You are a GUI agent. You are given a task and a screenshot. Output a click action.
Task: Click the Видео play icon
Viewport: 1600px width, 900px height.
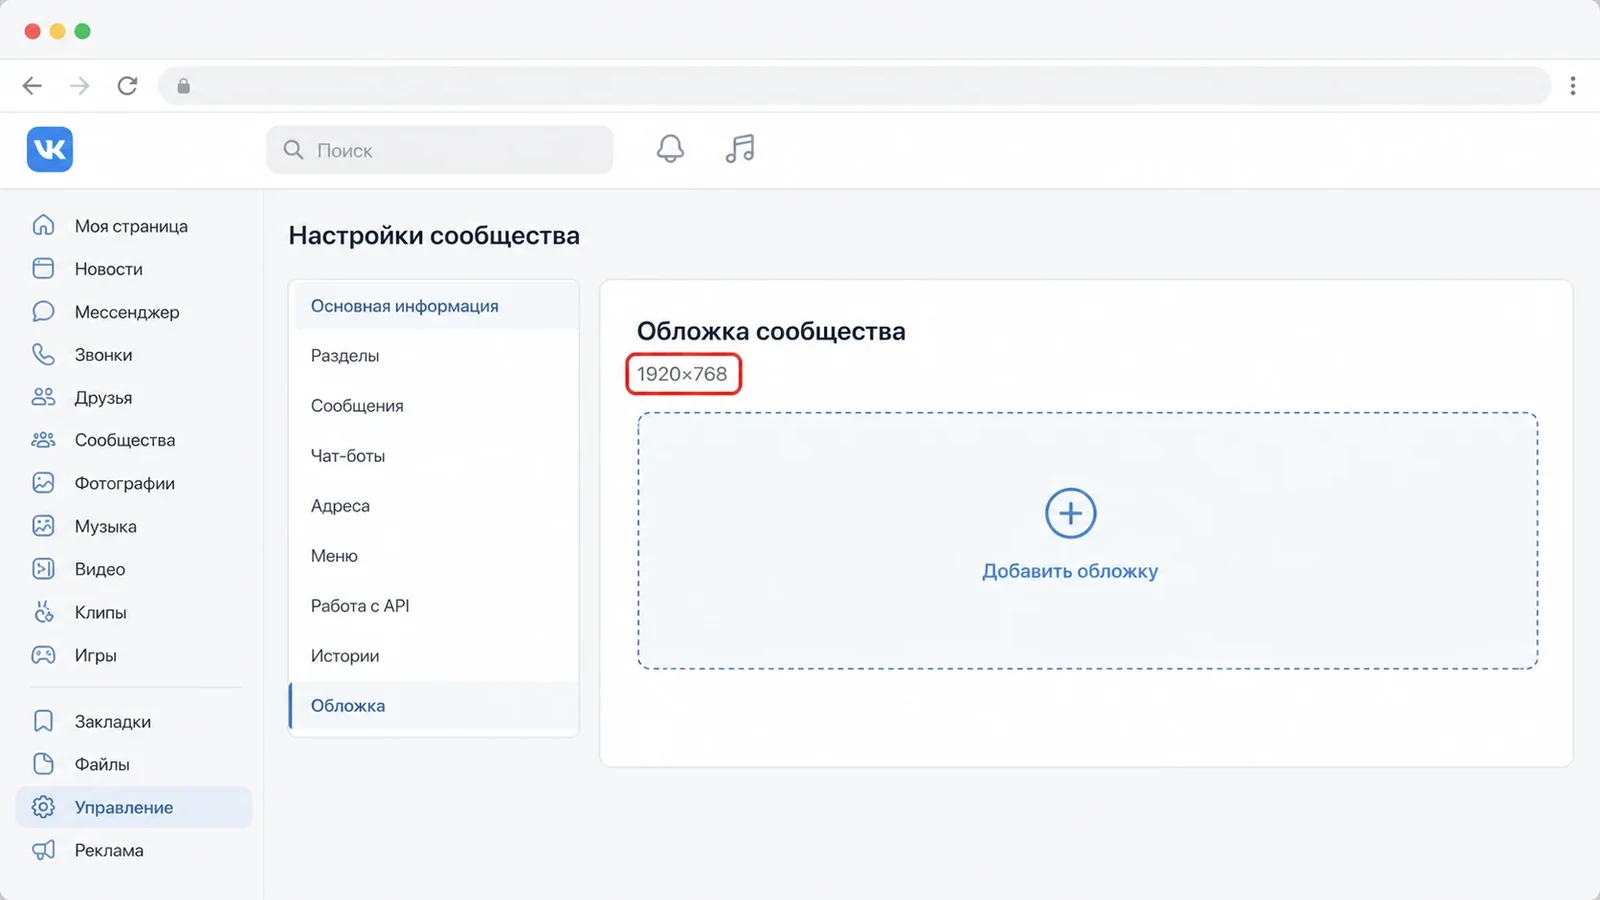coord(43,569)
